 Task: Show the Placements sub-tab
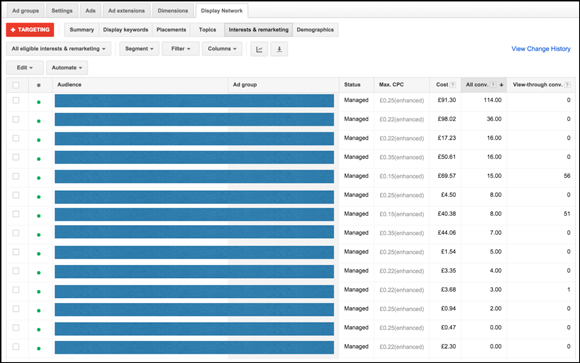(x=171, y=30)
